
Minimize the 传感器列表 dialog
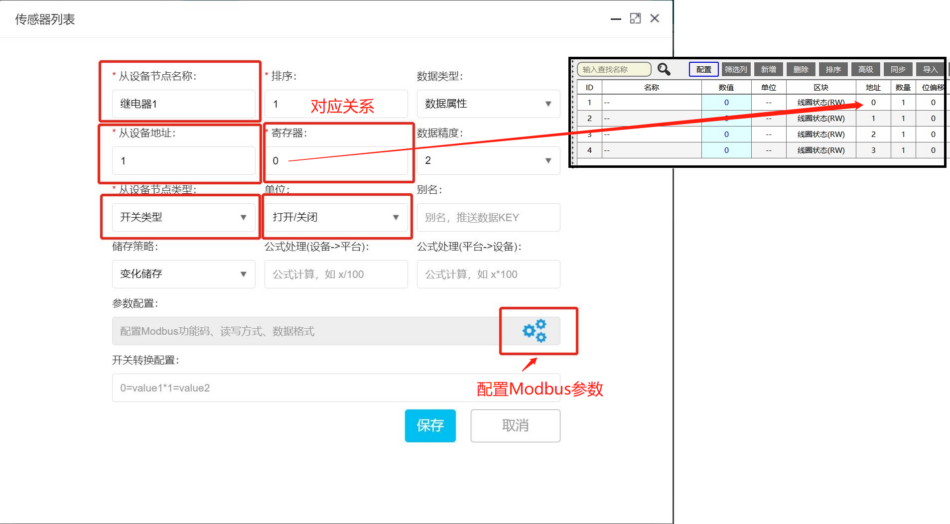[616, 19]
